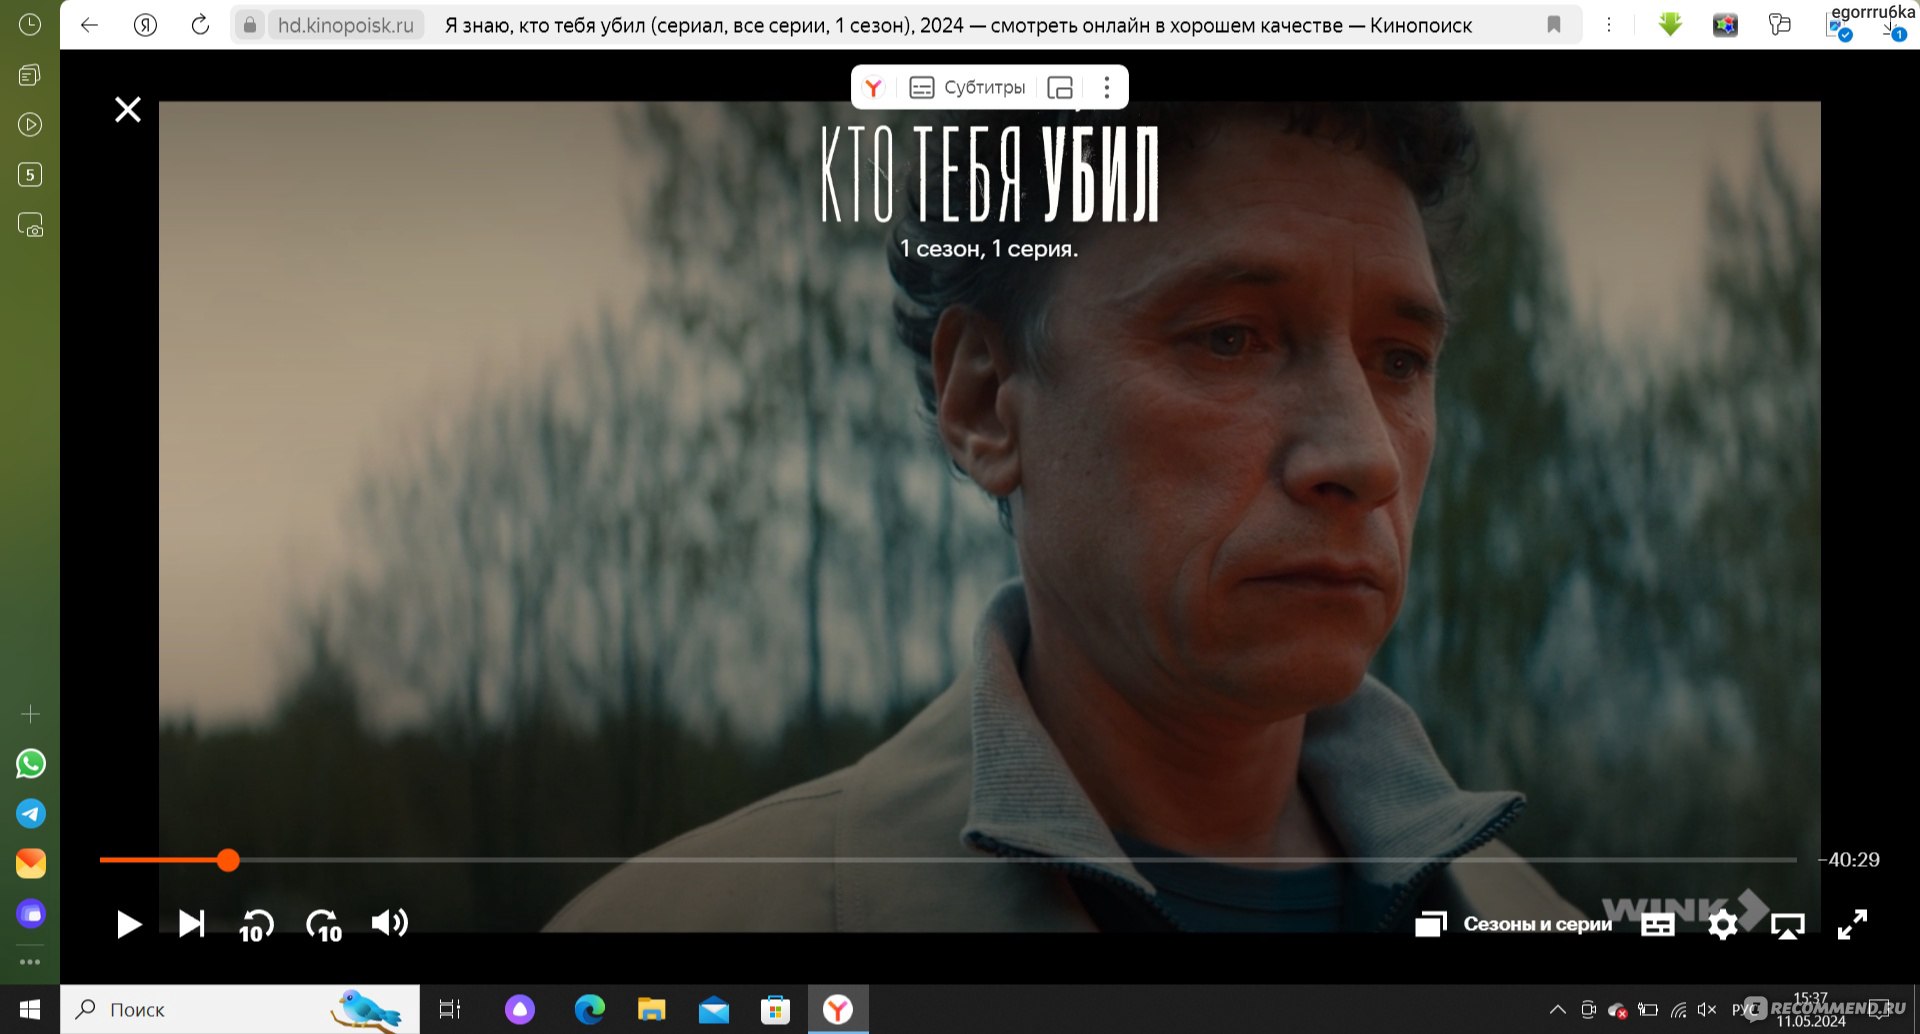Viewport: 1920px width, 1034px height.
Task: Open File Explorer from the taskbar
Action: pyautogui.click(x=651, y=1010)
